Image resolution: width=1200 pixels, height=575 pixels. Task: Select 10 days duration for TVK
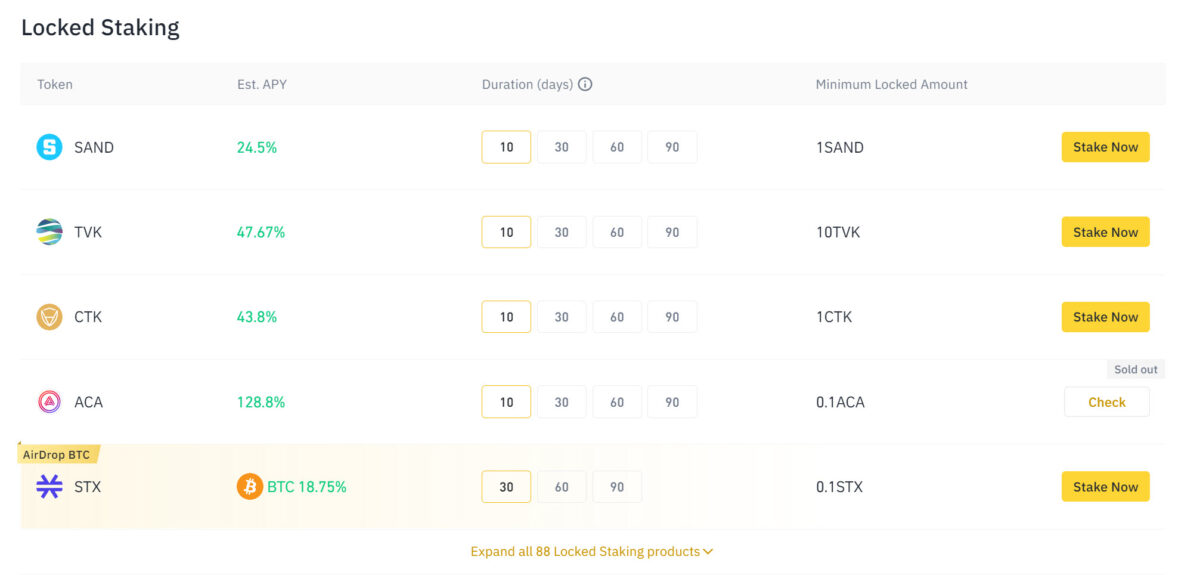click(506, 232)
